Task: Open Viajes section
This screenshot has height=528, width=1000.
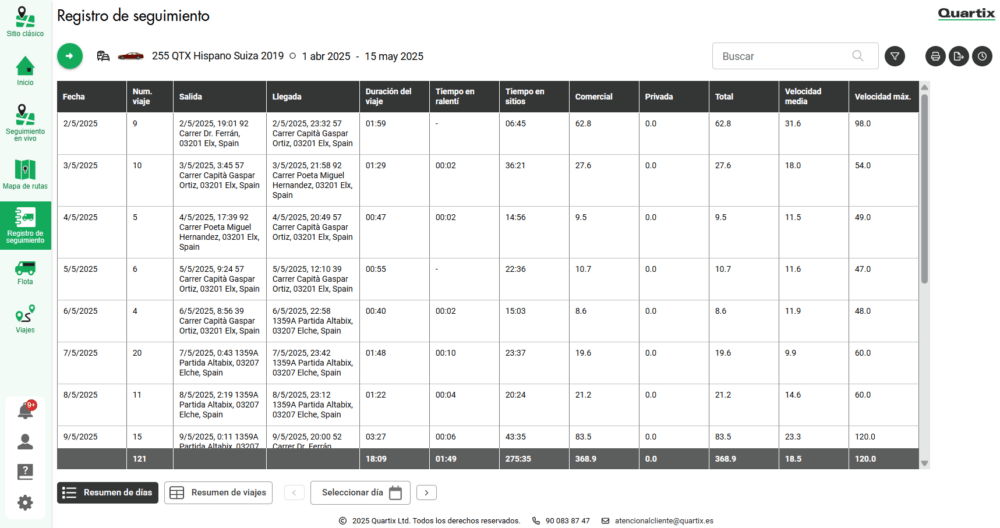Action: pyautogui.click(x=25, y=319)
